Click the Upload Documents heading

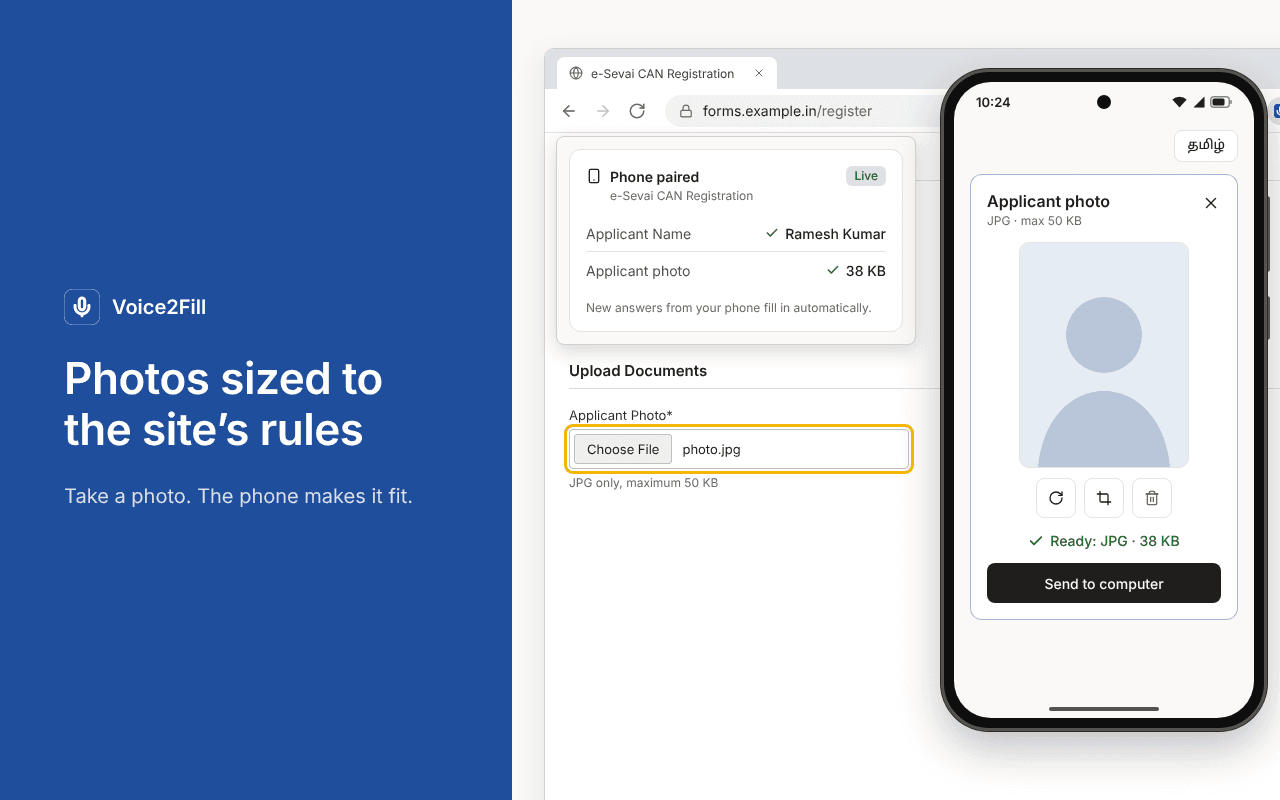click(x=638, y=371)
